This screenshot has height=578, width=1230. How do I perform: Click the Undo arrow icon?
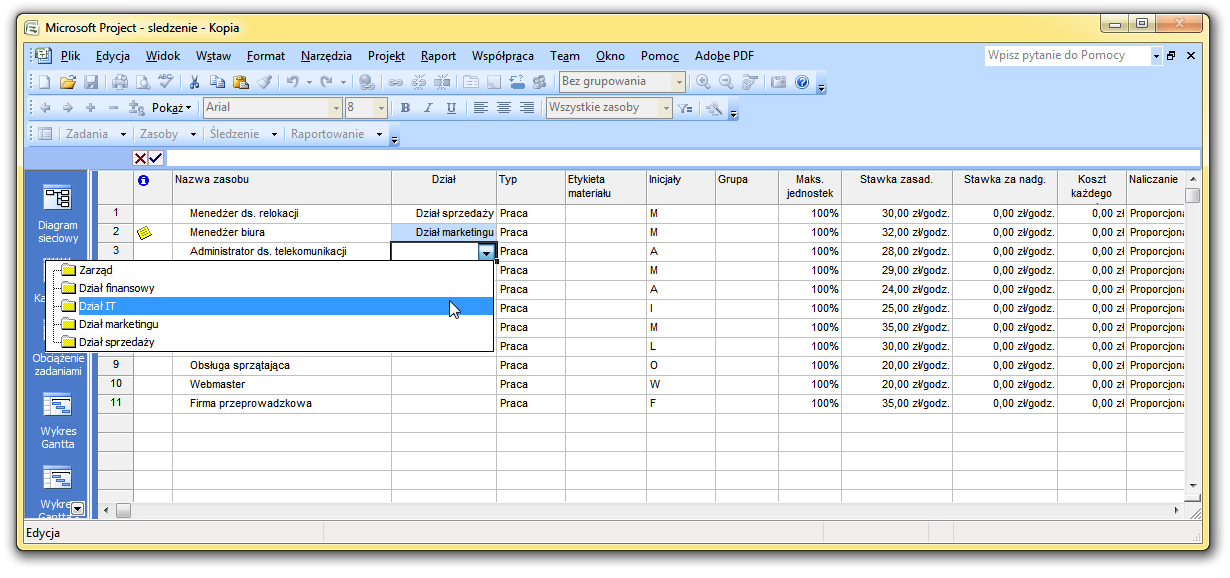[292, 82]
